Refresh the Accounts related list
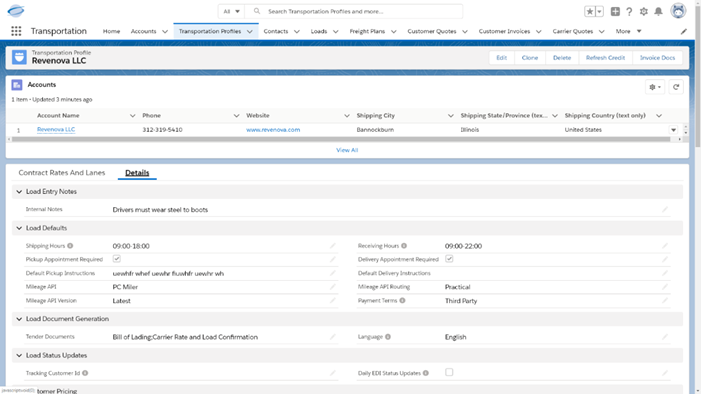Screen dimensions: 701x394 tap(676, 87)
